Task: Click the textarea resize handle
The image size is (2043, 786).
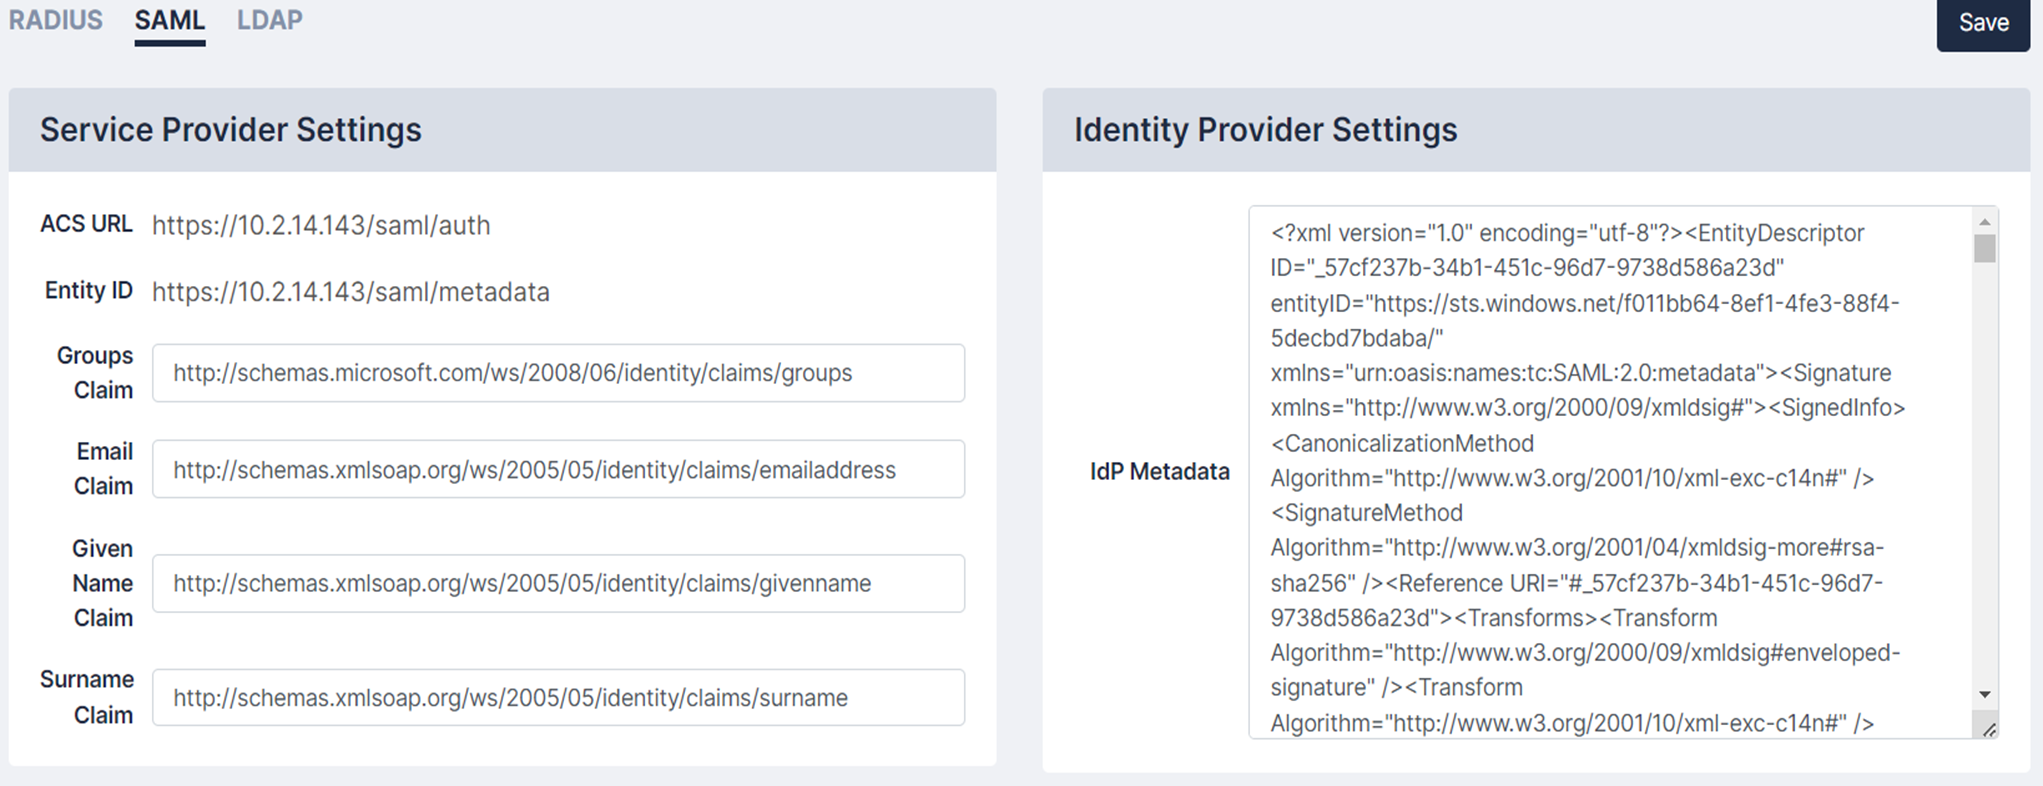Action: [1989, 730]
